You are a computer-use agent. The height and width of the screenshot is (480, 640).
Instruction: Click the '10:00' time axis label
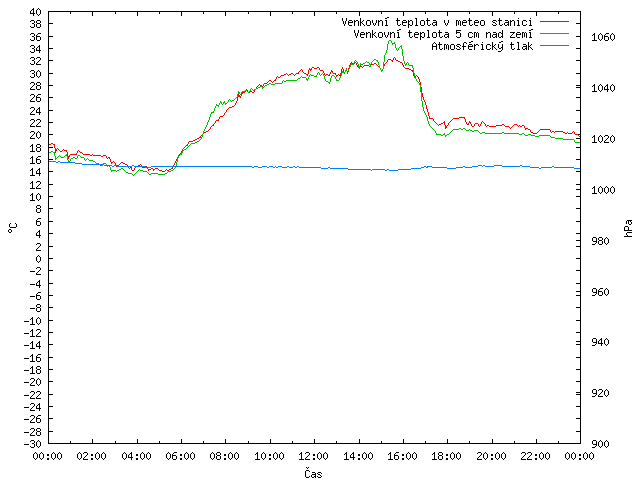pyautogui.click(x=269, y=456)
